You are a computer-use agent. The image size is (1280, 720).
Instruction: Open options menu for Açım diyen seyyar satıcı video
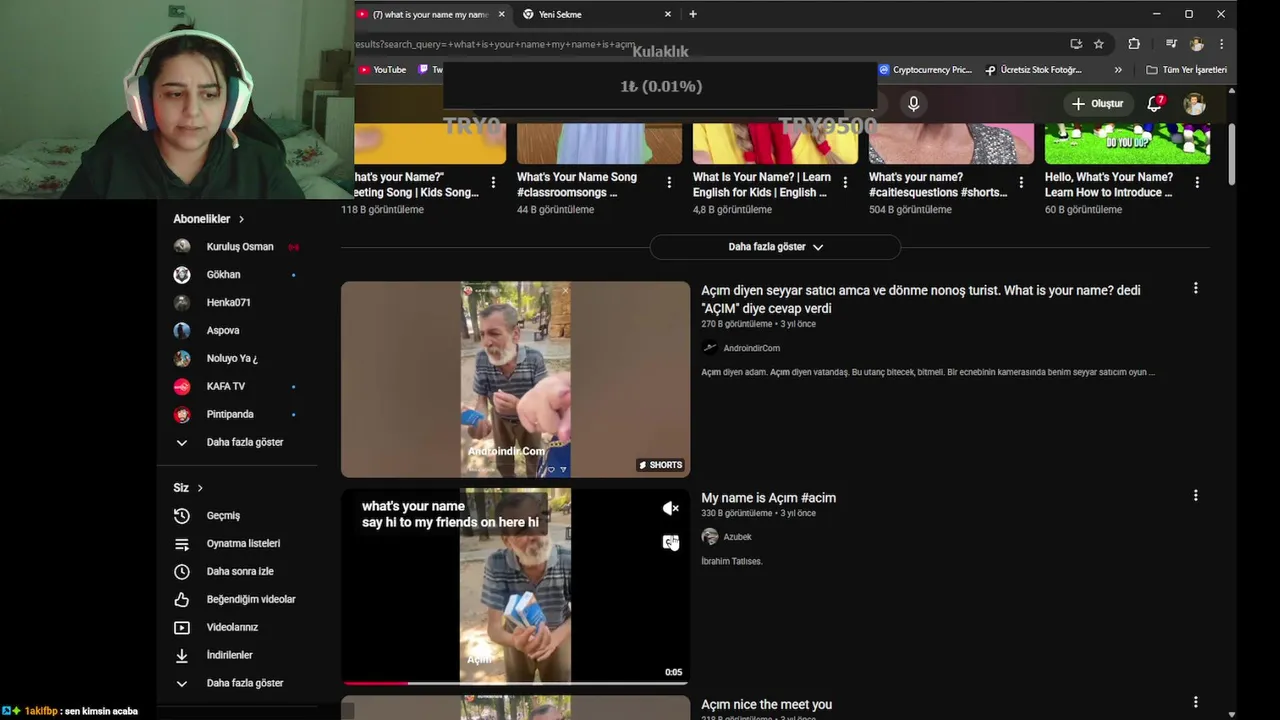[1195, 288]
